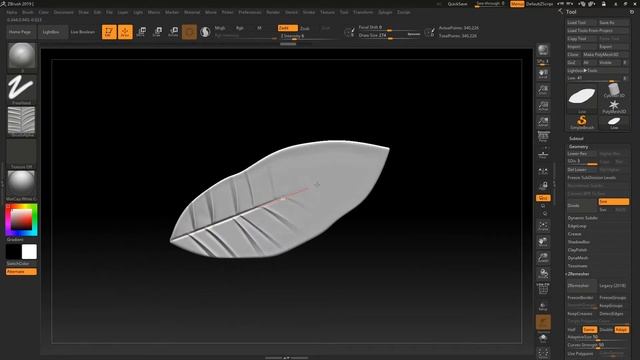Select the PolyMesh3D star tool thumbnail

614,107
